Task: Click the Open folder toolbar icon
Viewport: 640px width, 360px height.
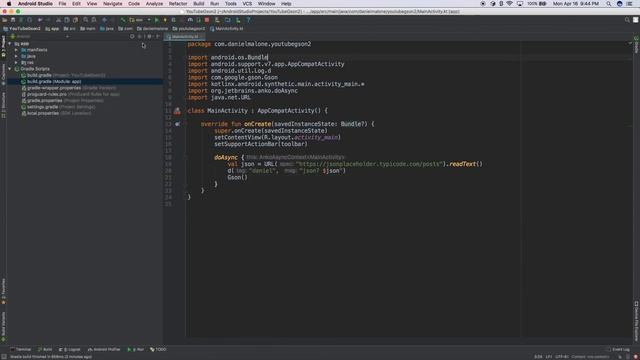Action: 5,20
